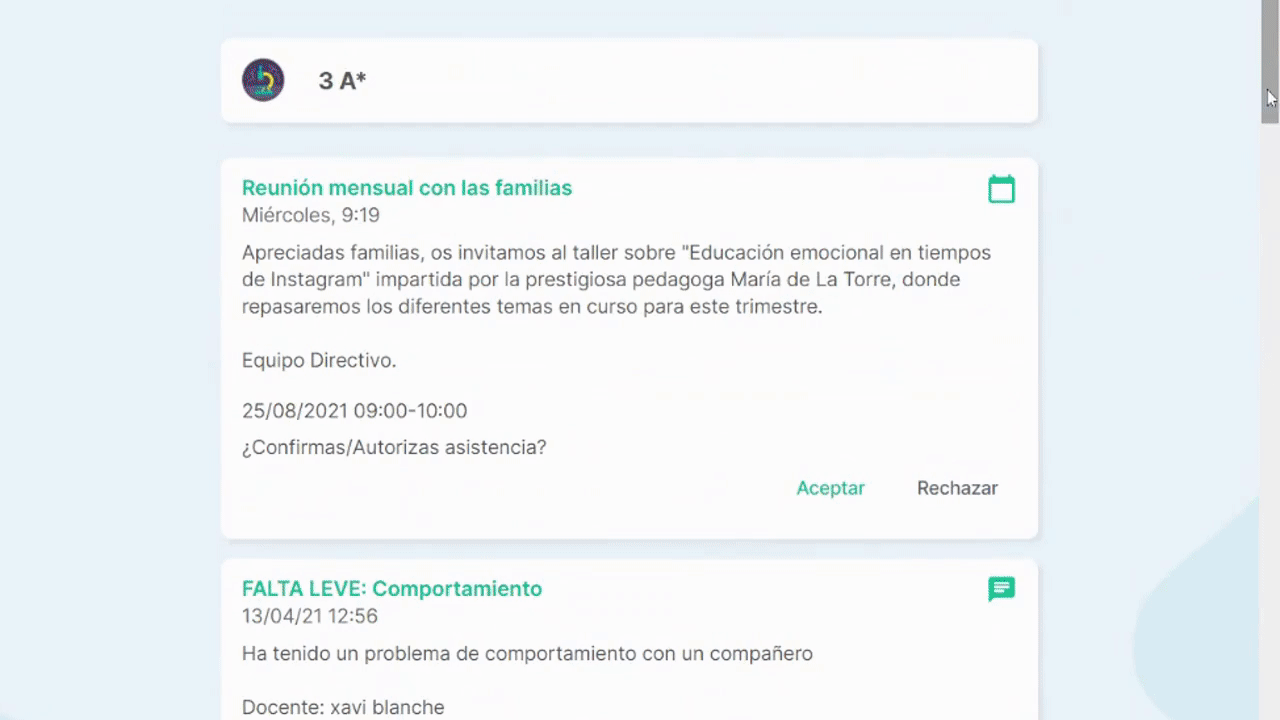Open the Reunión mensual con las familias title
This screenshot has height=720, width=1280.
tap(407, 188)
